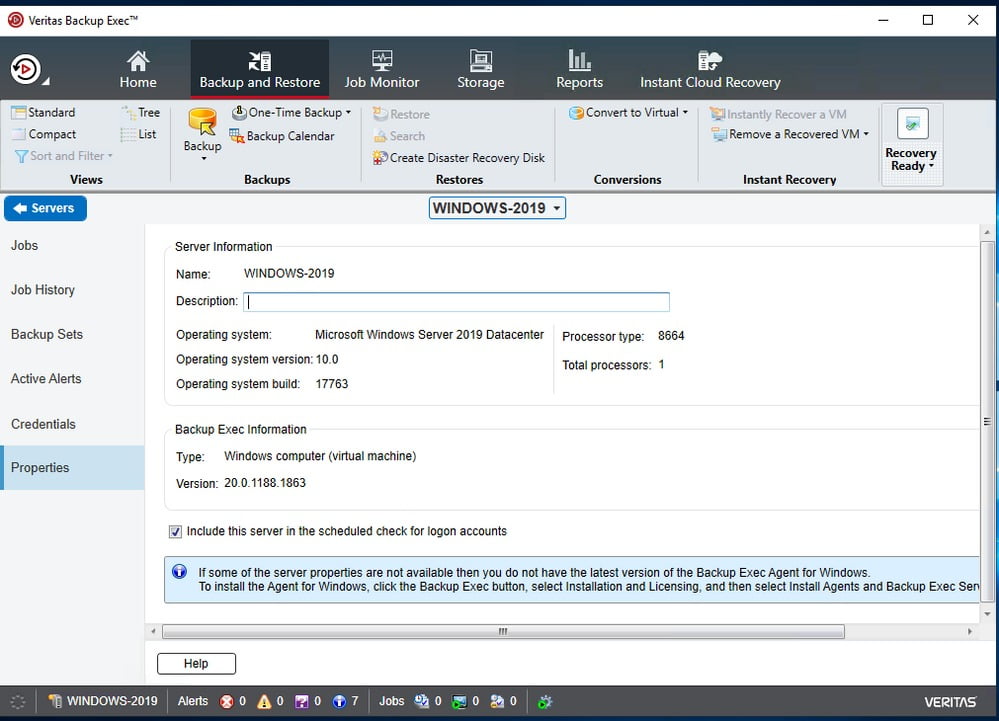
Task: Click the vertical scrollbar up arrow
Action: 987,232
